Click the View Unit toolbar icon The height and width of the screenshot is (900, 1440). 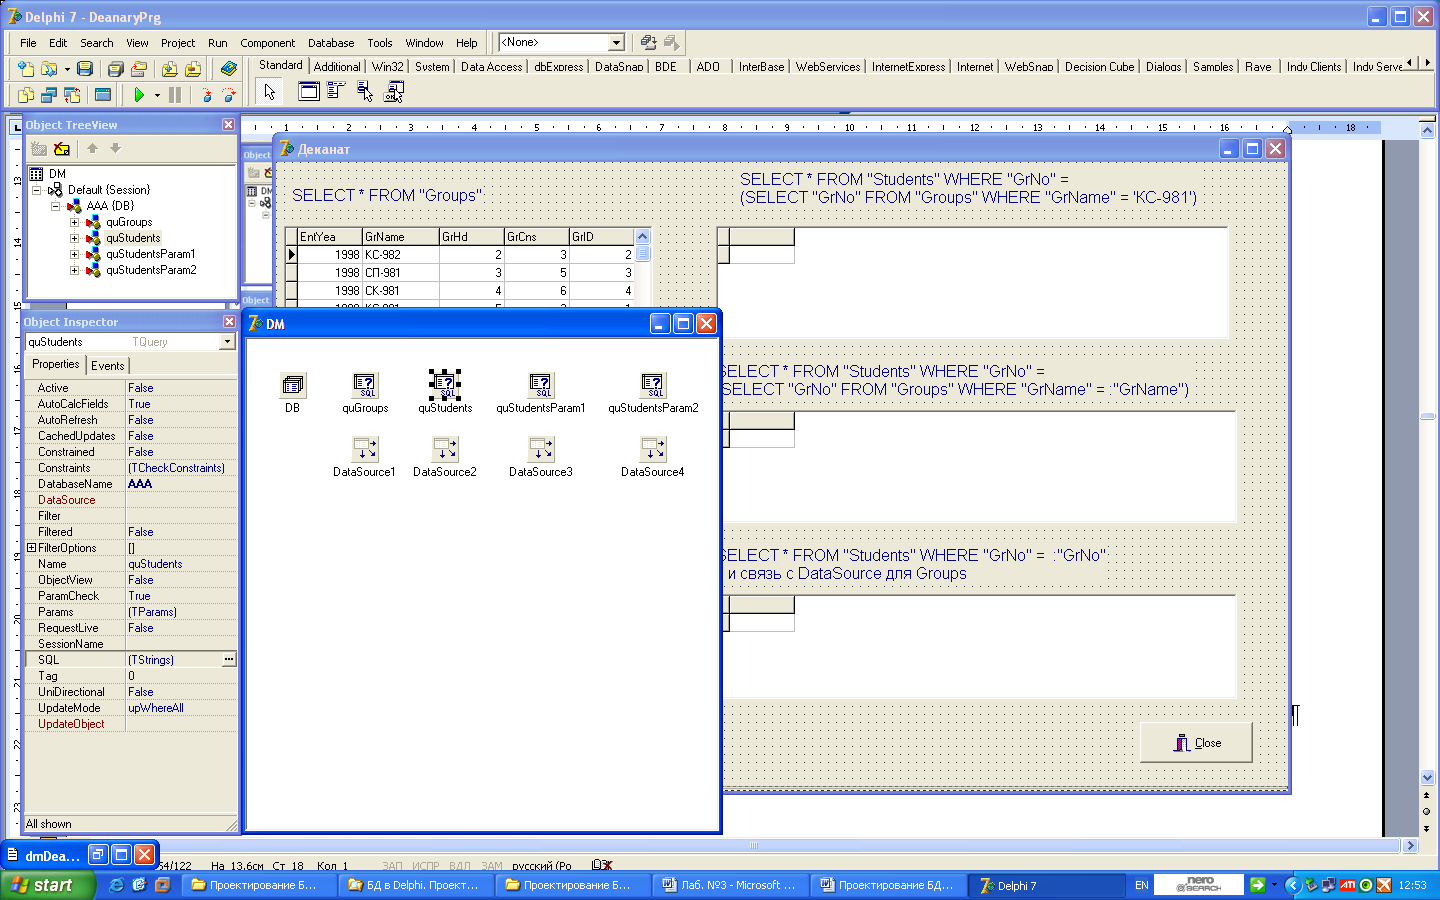(25, 95)
